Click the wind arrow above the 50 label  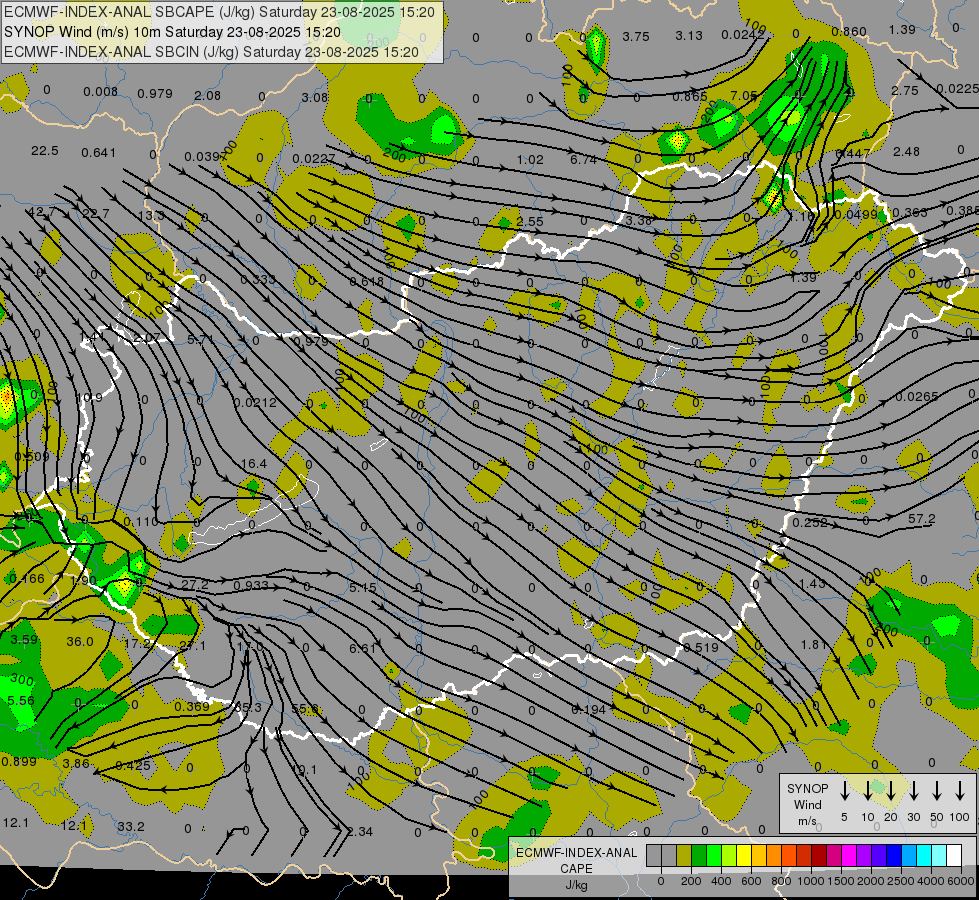coord(937,791)
